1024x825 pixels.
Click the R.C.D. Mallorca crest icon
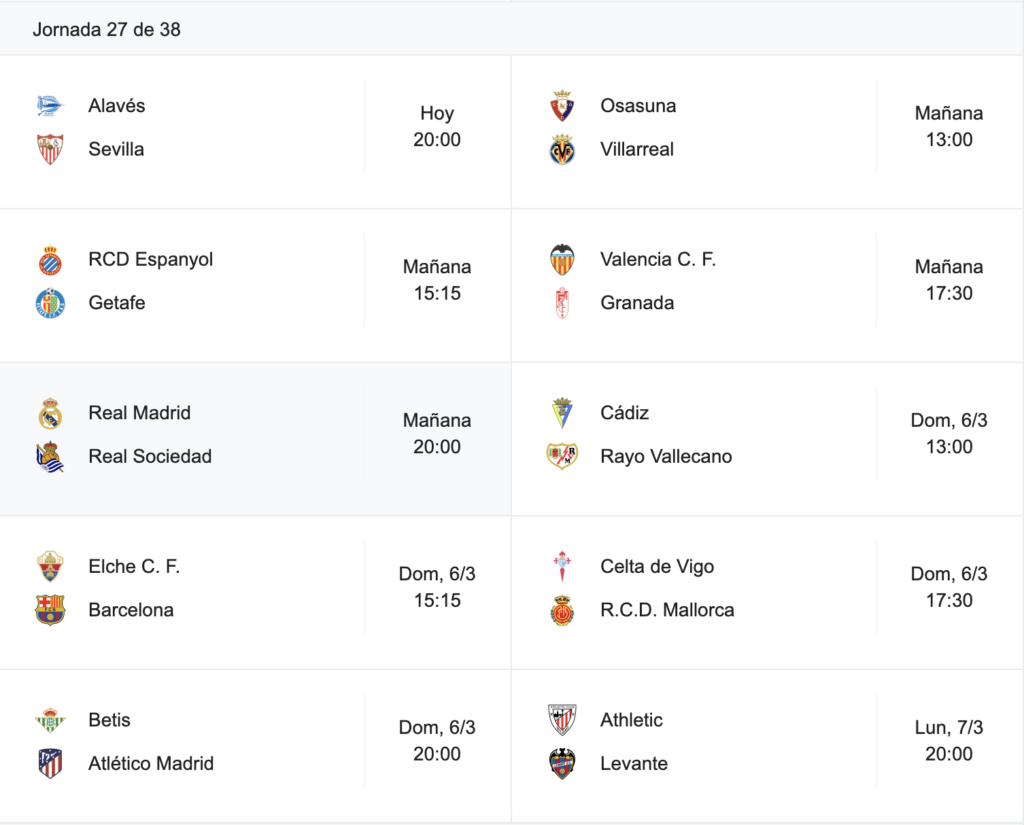(x=562, y=609)
